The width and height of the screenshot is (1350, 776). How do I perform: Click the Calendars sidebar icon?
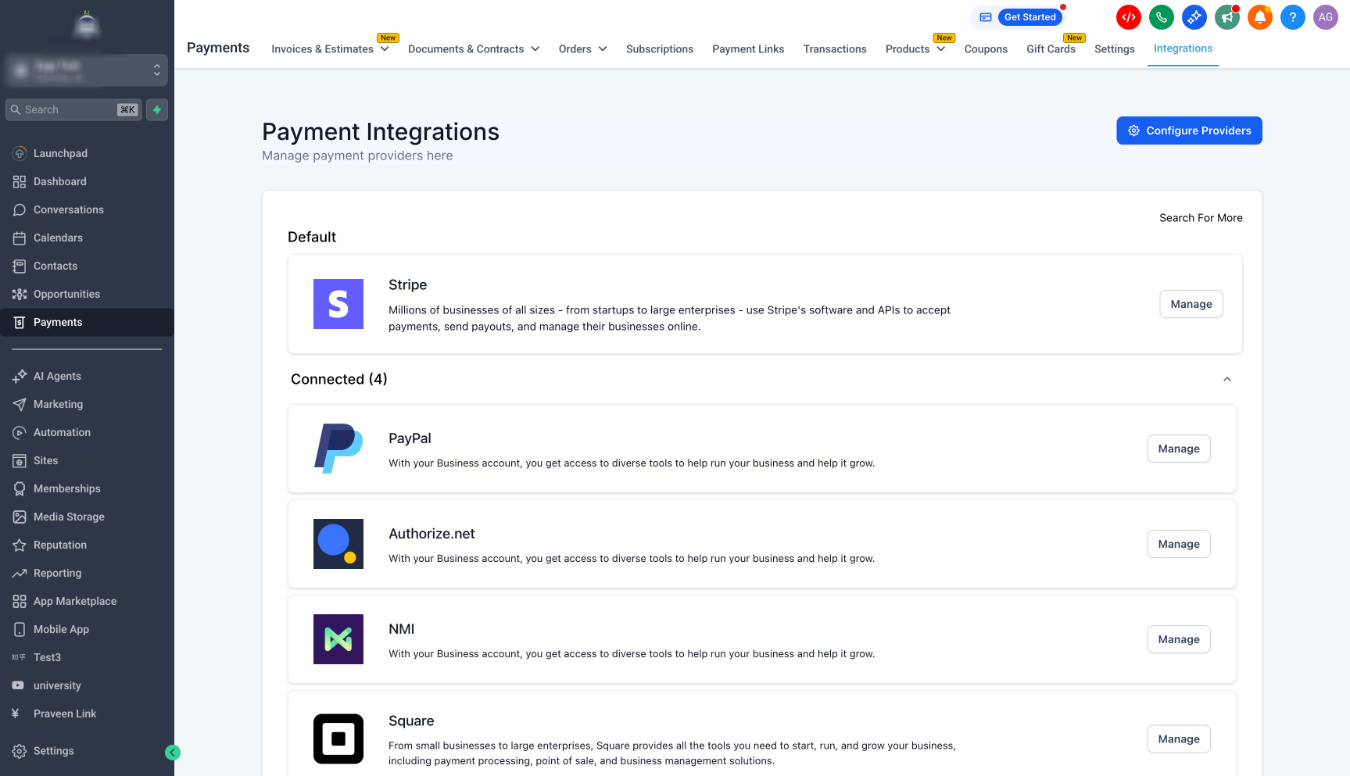pos(19,238)
